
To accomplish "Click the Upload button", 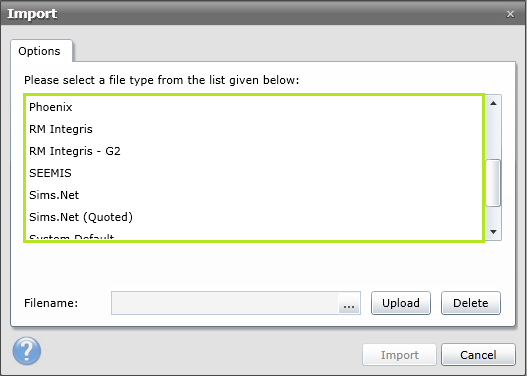I will point(401,303).
